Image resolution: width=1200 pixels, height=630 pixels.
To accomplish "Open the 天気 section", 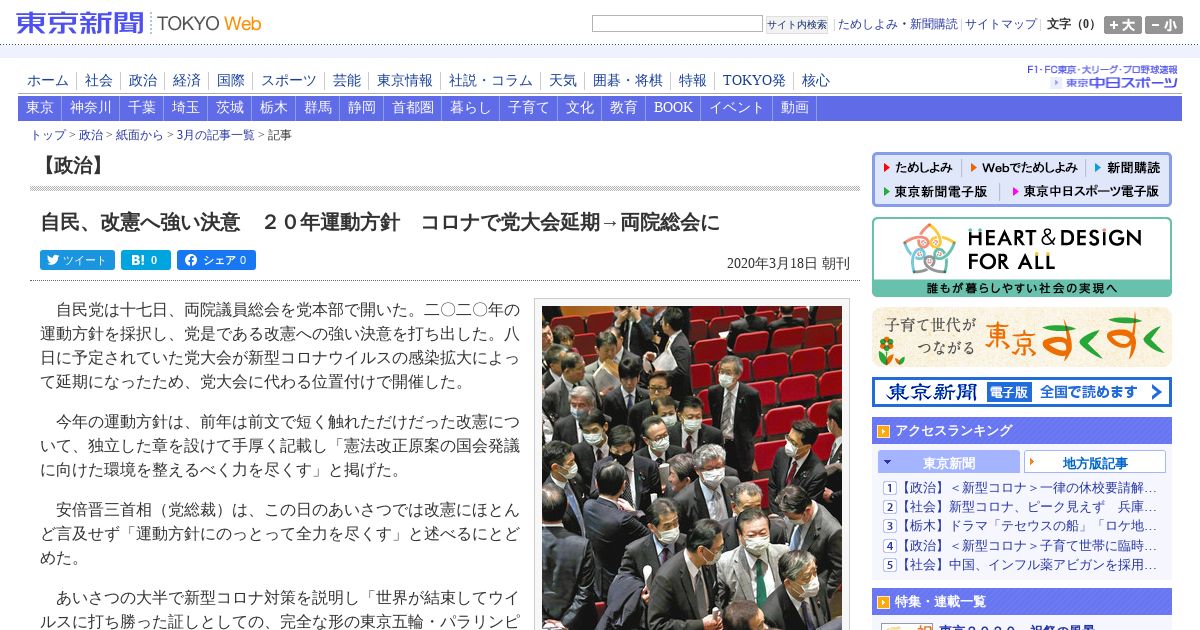I will (563, 81).
